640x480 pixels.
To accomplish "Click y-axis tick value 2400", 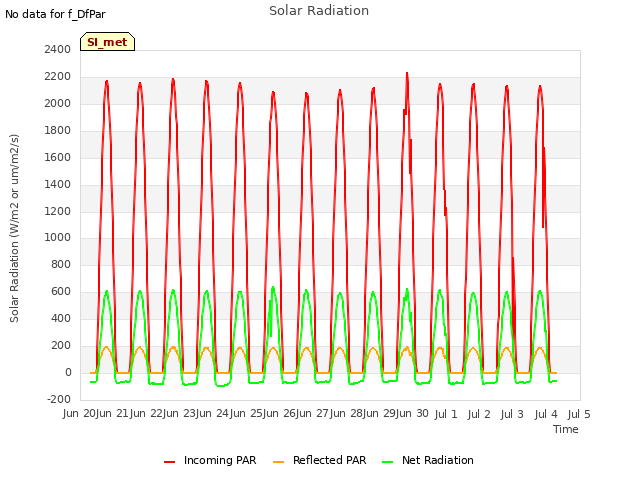I will (x=58, y=49).
